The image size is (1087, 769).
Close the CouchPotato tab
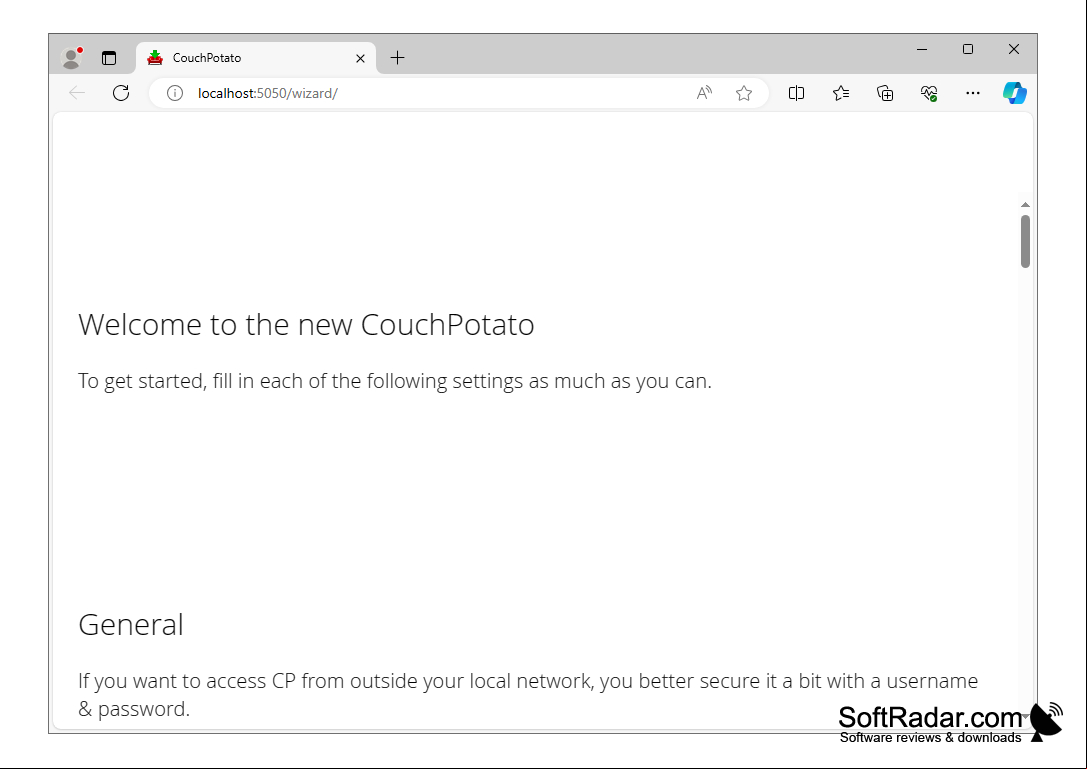360,58
